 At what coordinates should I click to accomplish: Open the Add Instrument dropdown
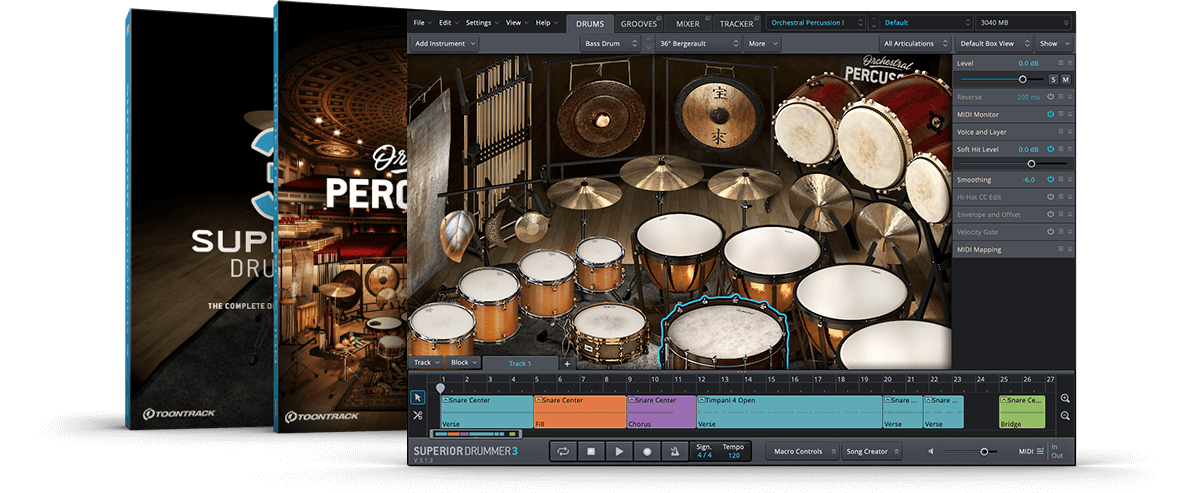445,43
